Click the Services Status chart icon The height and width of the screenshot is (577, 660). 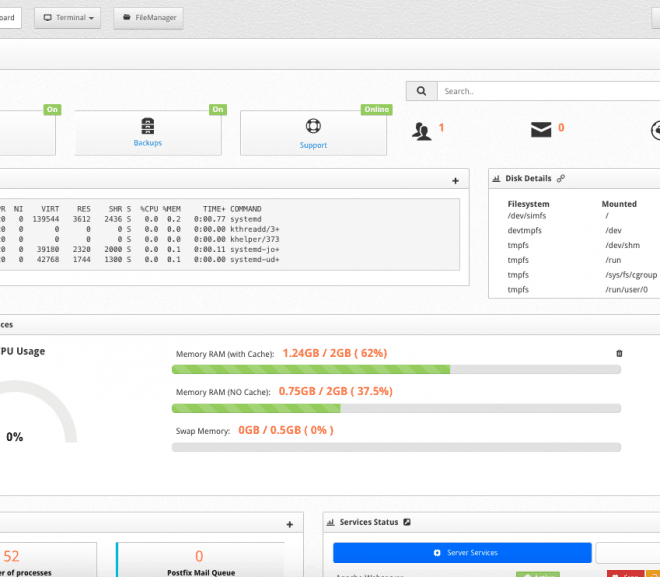point(330,522)
